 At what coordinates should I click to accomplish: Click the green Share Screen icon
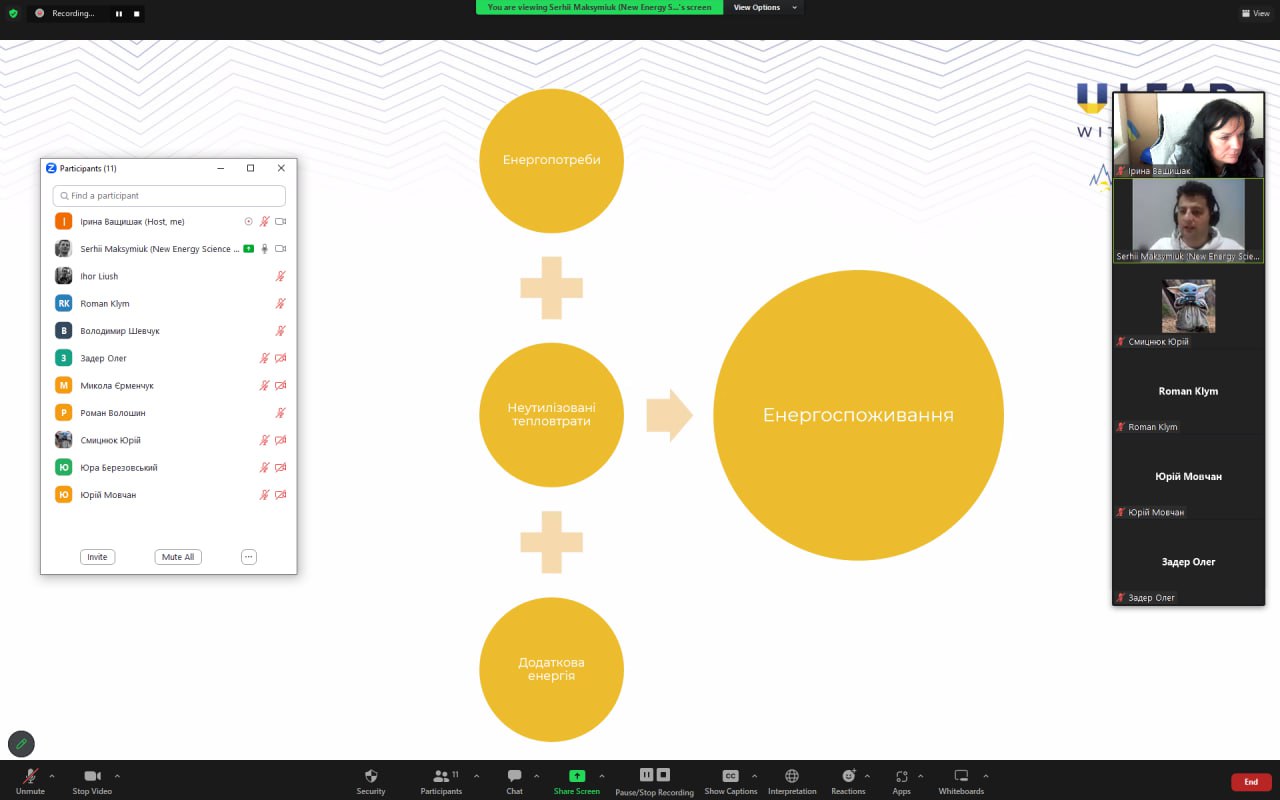[576, 776]
